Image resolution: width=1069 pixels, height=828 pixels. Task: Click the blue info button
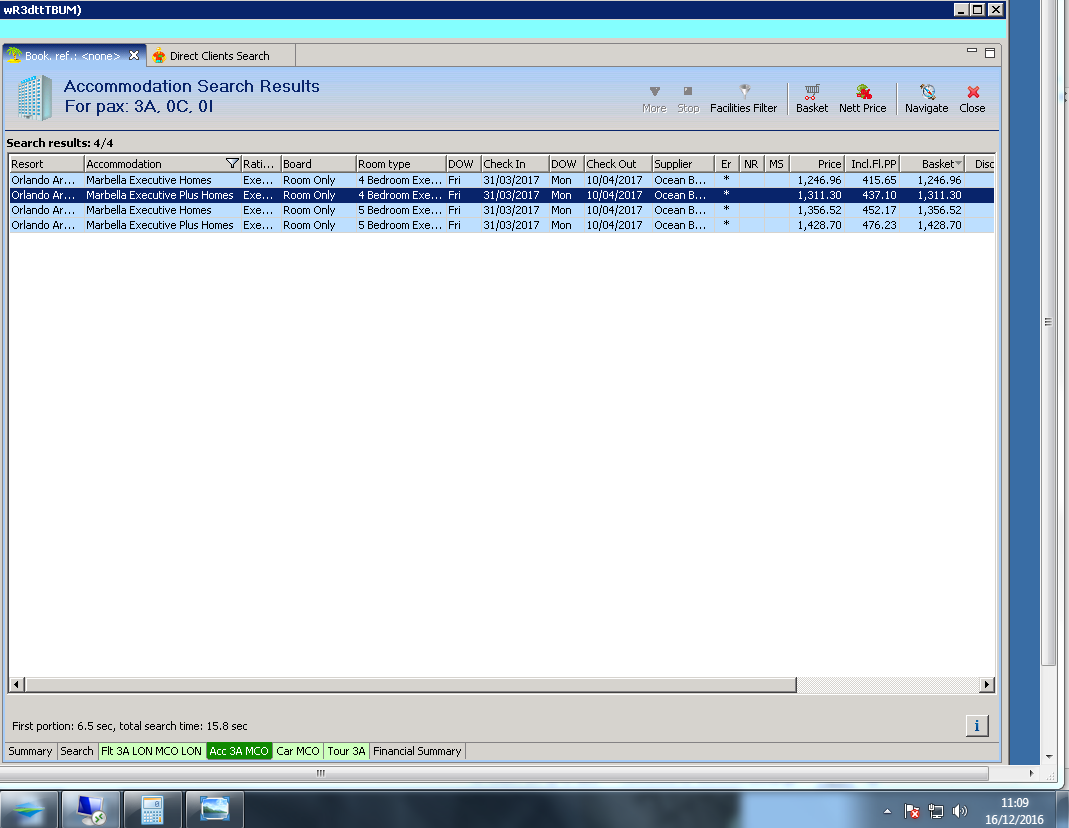pyautogui.click(x=977, y=726)
